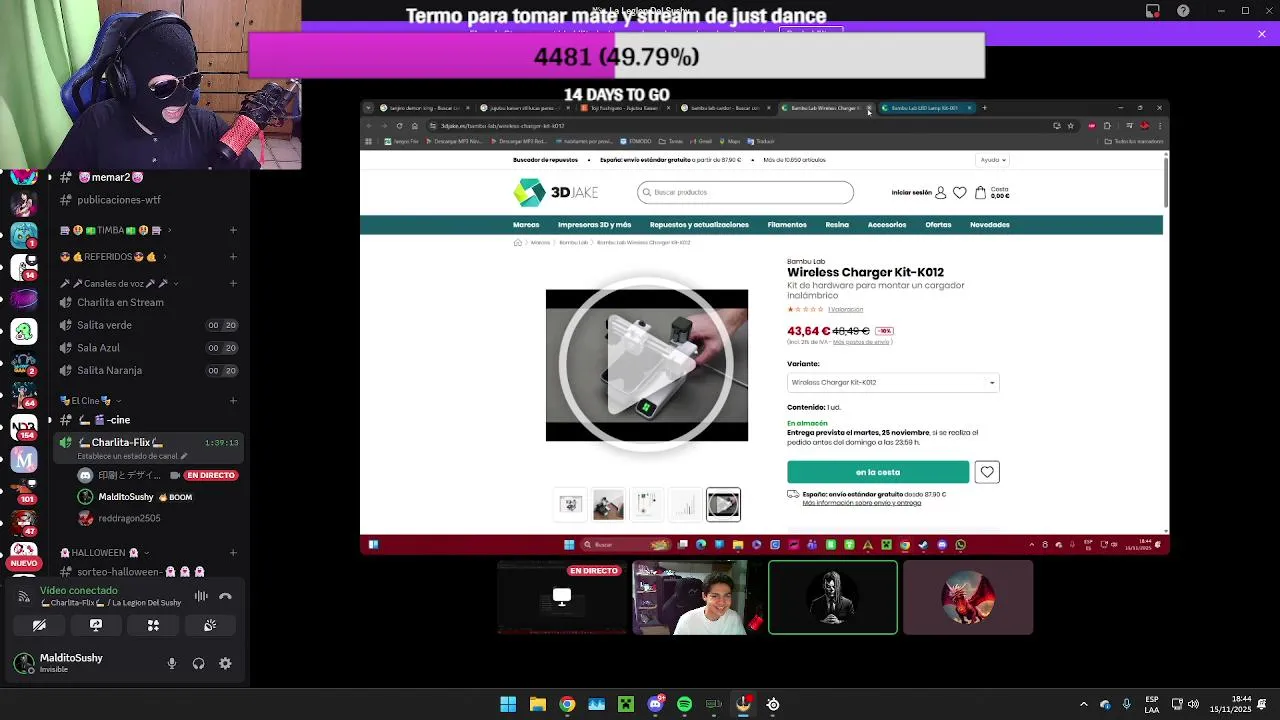Toggle noise suppression waveform icon
1280x720 pixels.
click(x=201, y=596)
